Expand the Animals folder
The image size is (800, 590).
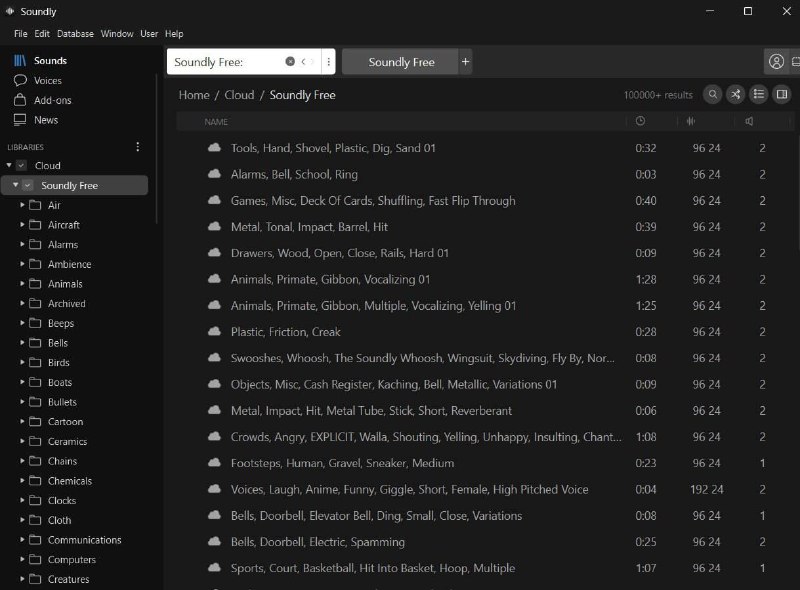tap(22, 283)
